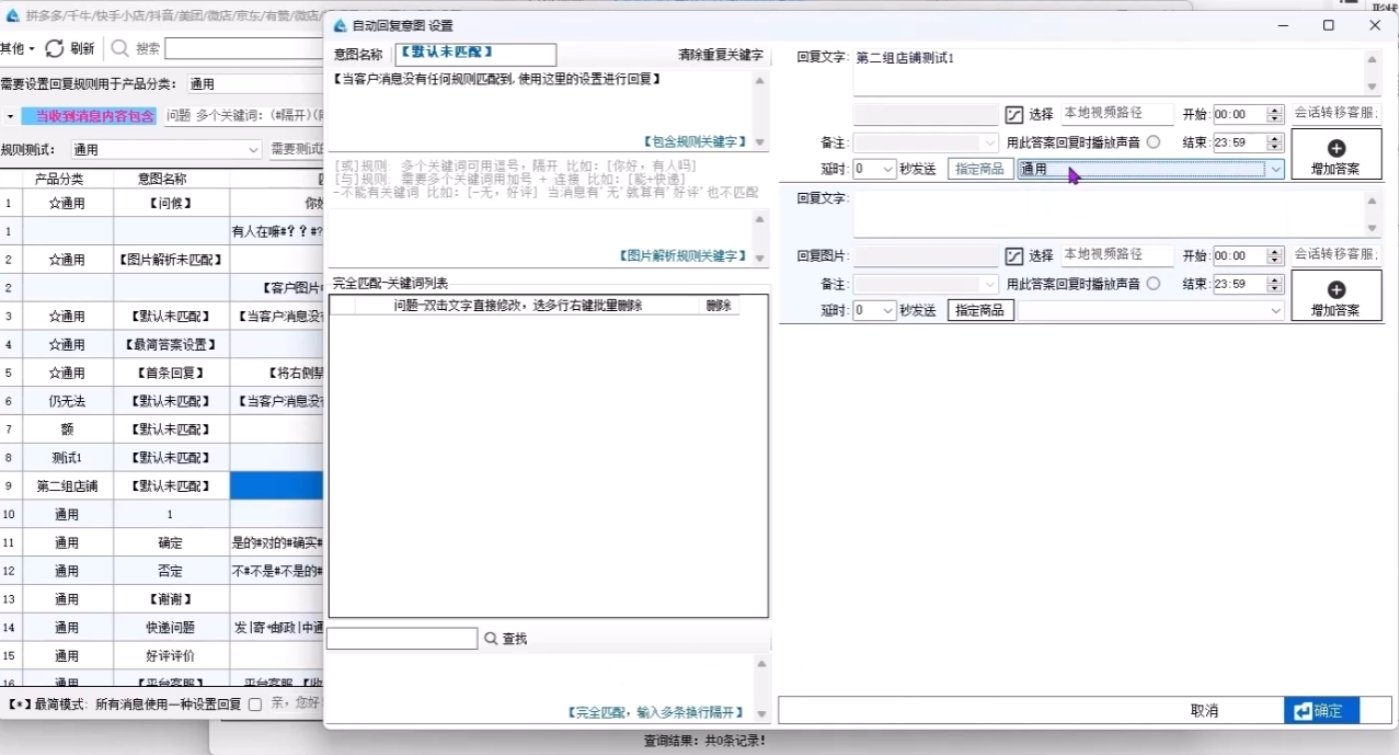Click the second 增加答案 plus icon
1399x755 pixels.
point(1335,290)
